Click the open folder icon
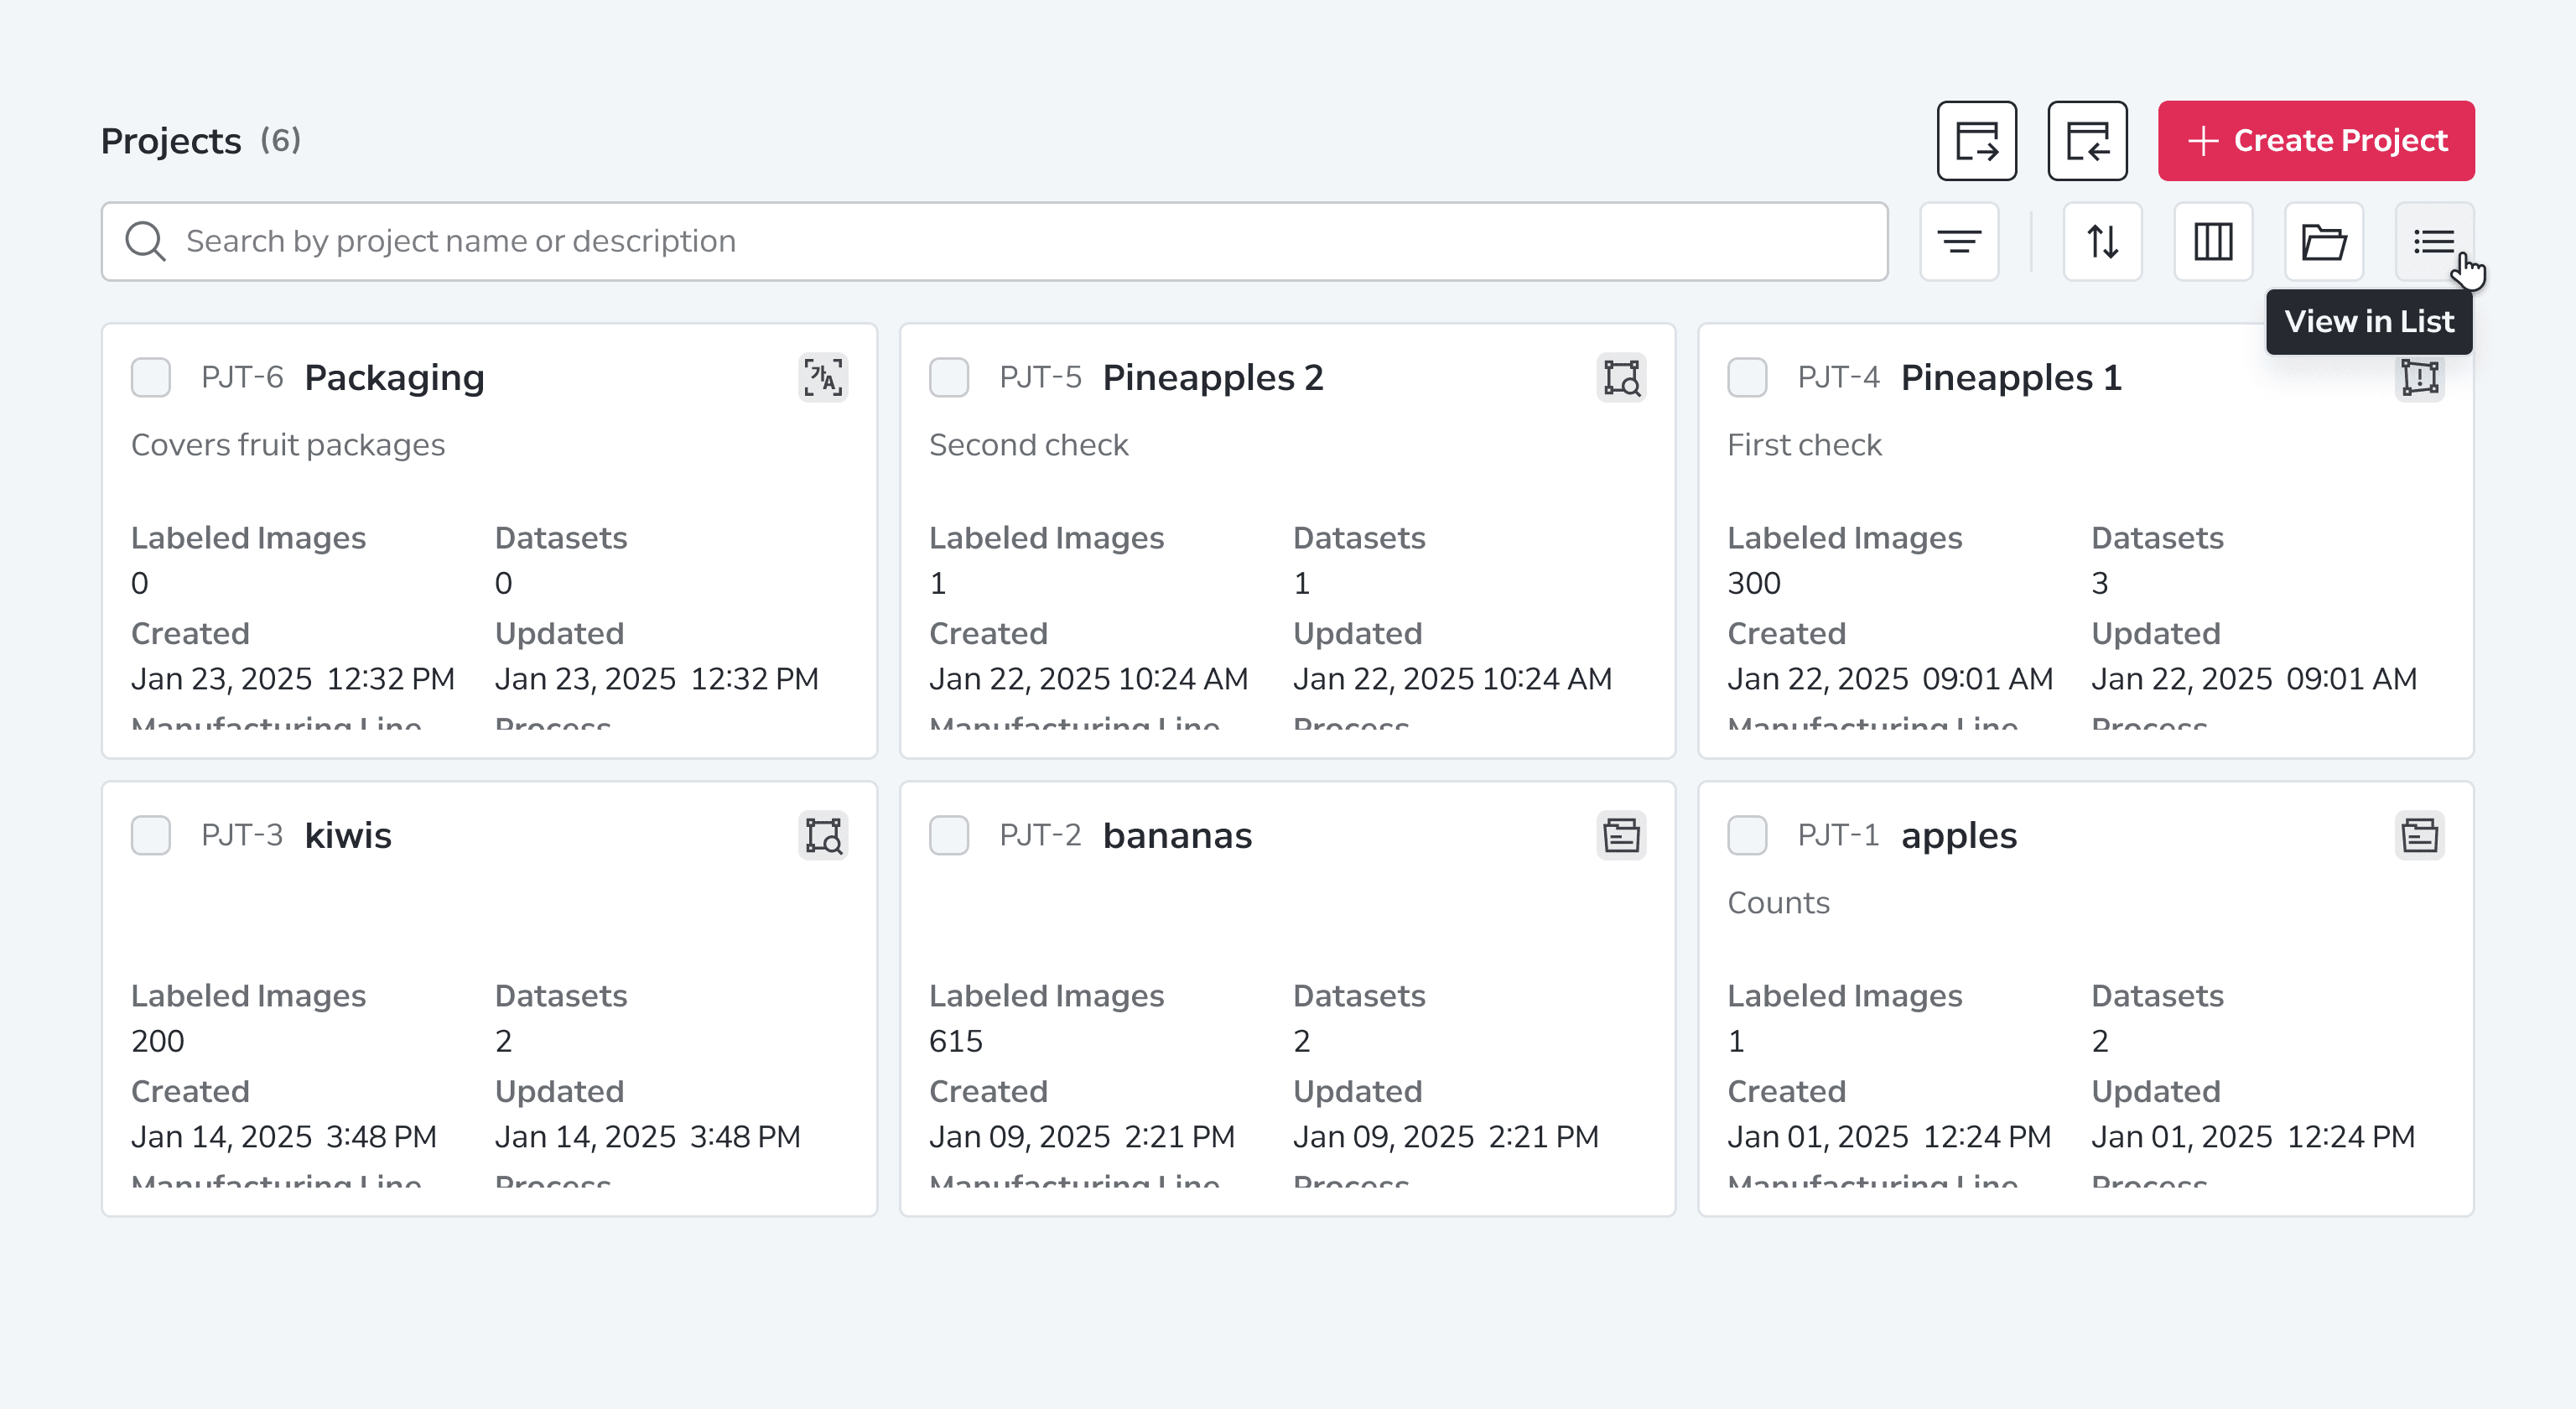The height and width of the screenshot is (1409, 2576). click(2324, 242)
